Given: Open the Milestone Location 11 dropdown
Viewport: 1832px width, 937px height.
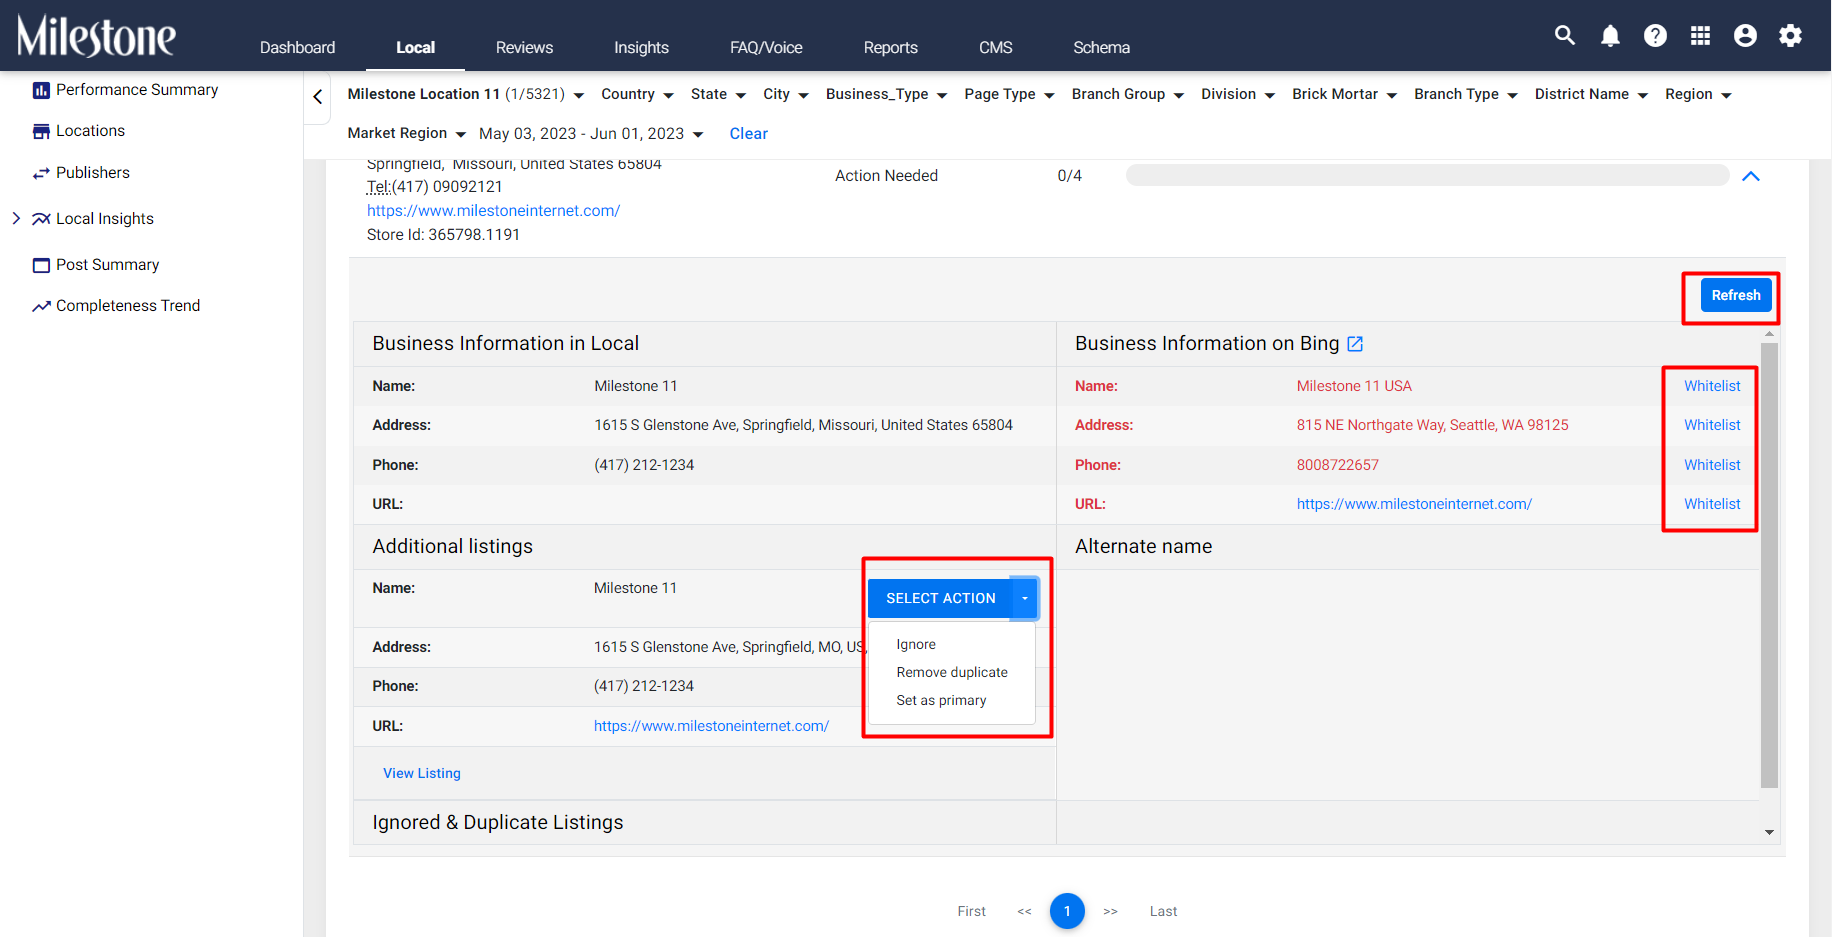Looking at the screenshot, I should pyautogui.click(x=465, y=94).
